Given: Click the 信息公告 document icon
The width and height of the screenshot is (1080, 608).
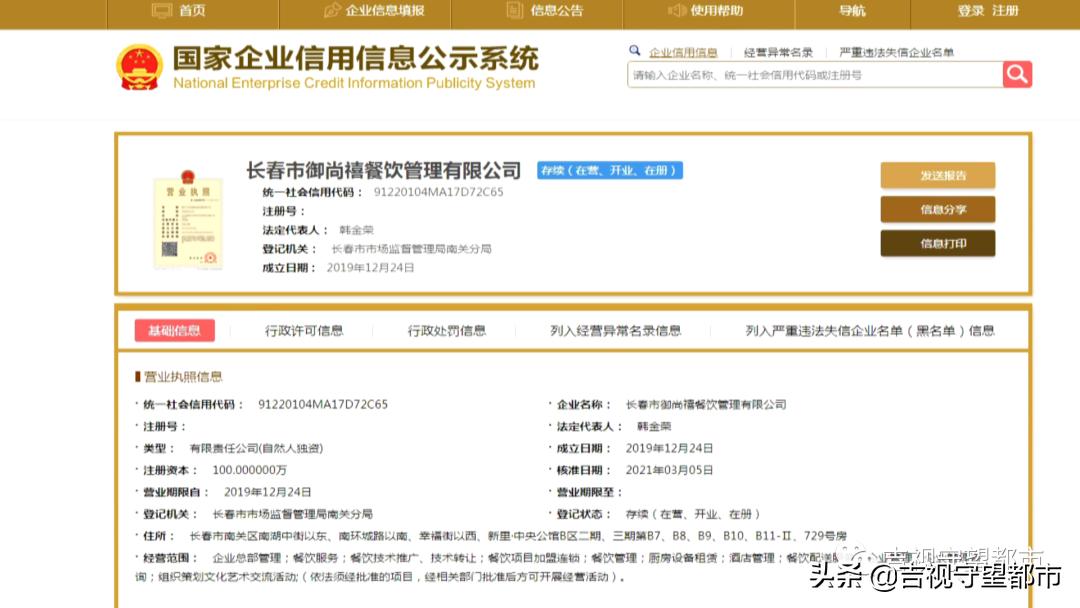Looking at the screenshot, I should (x=515, y=10).
